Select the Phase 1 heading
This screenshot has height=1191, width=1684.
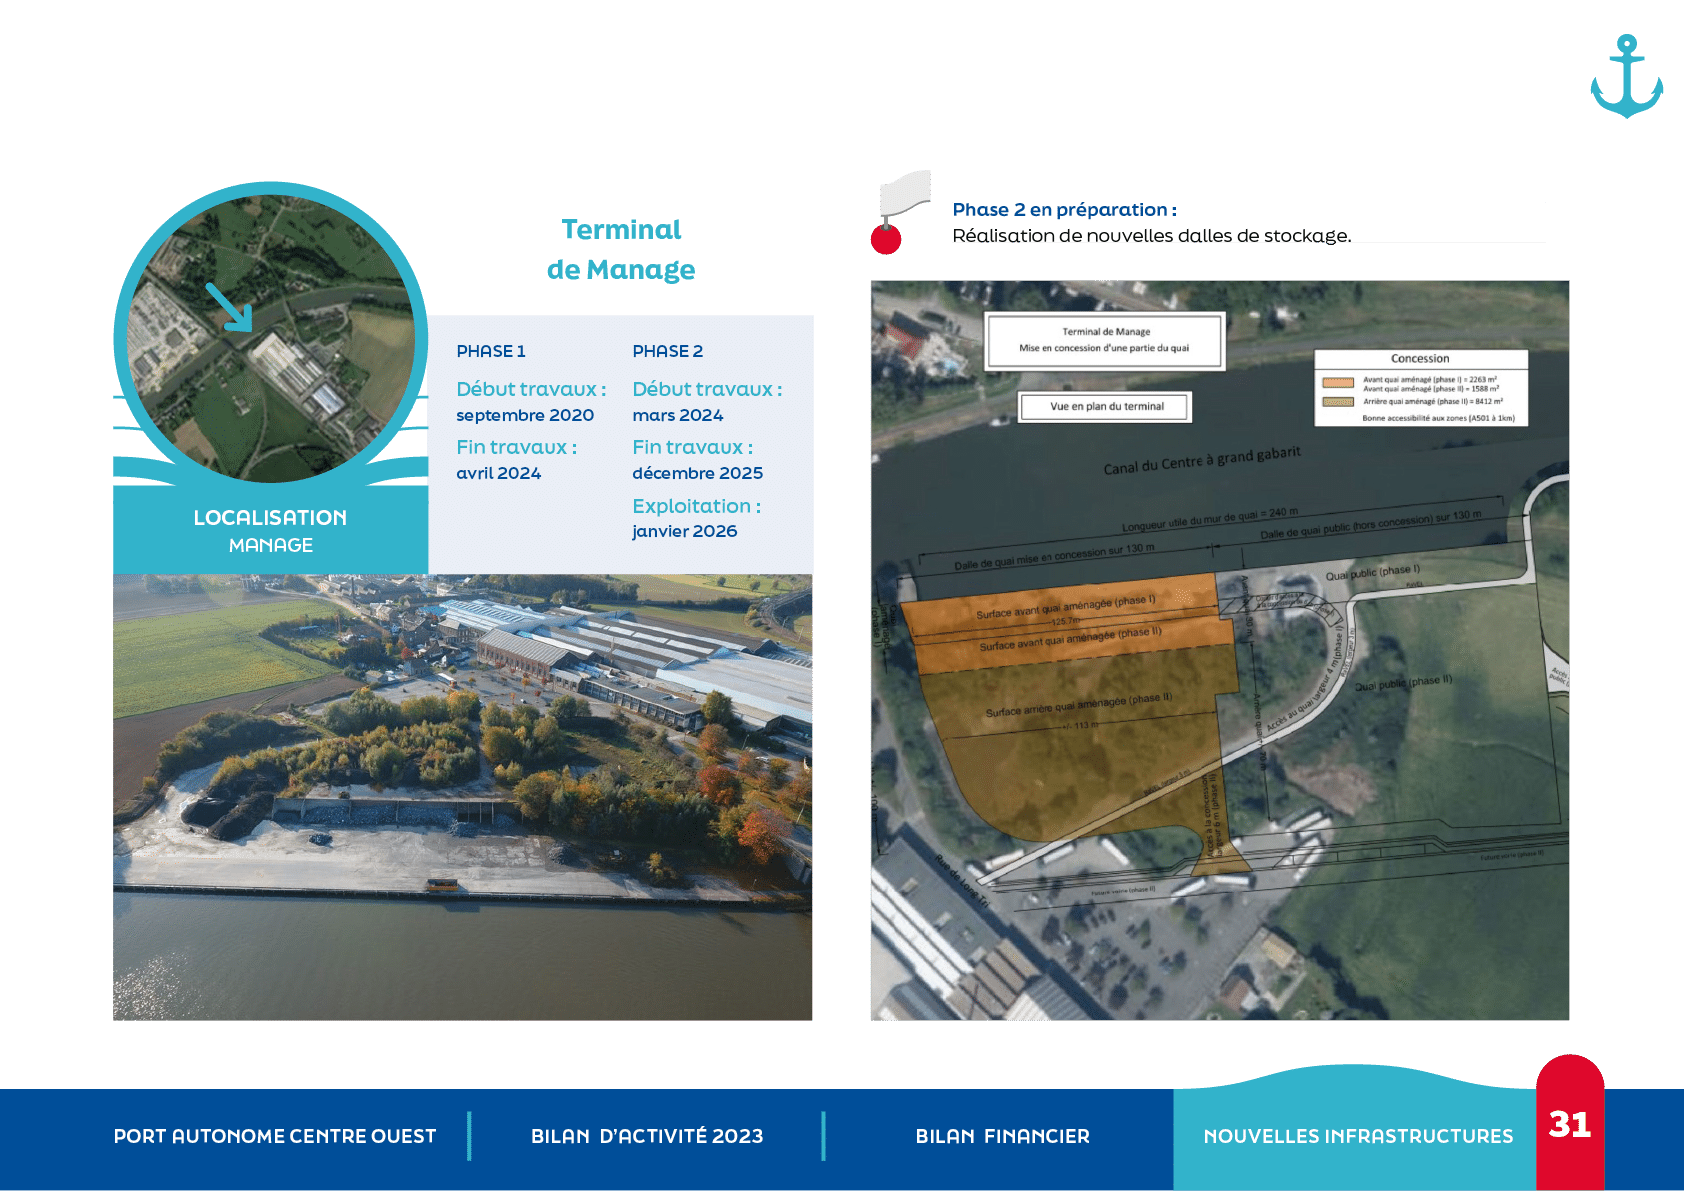491,351
